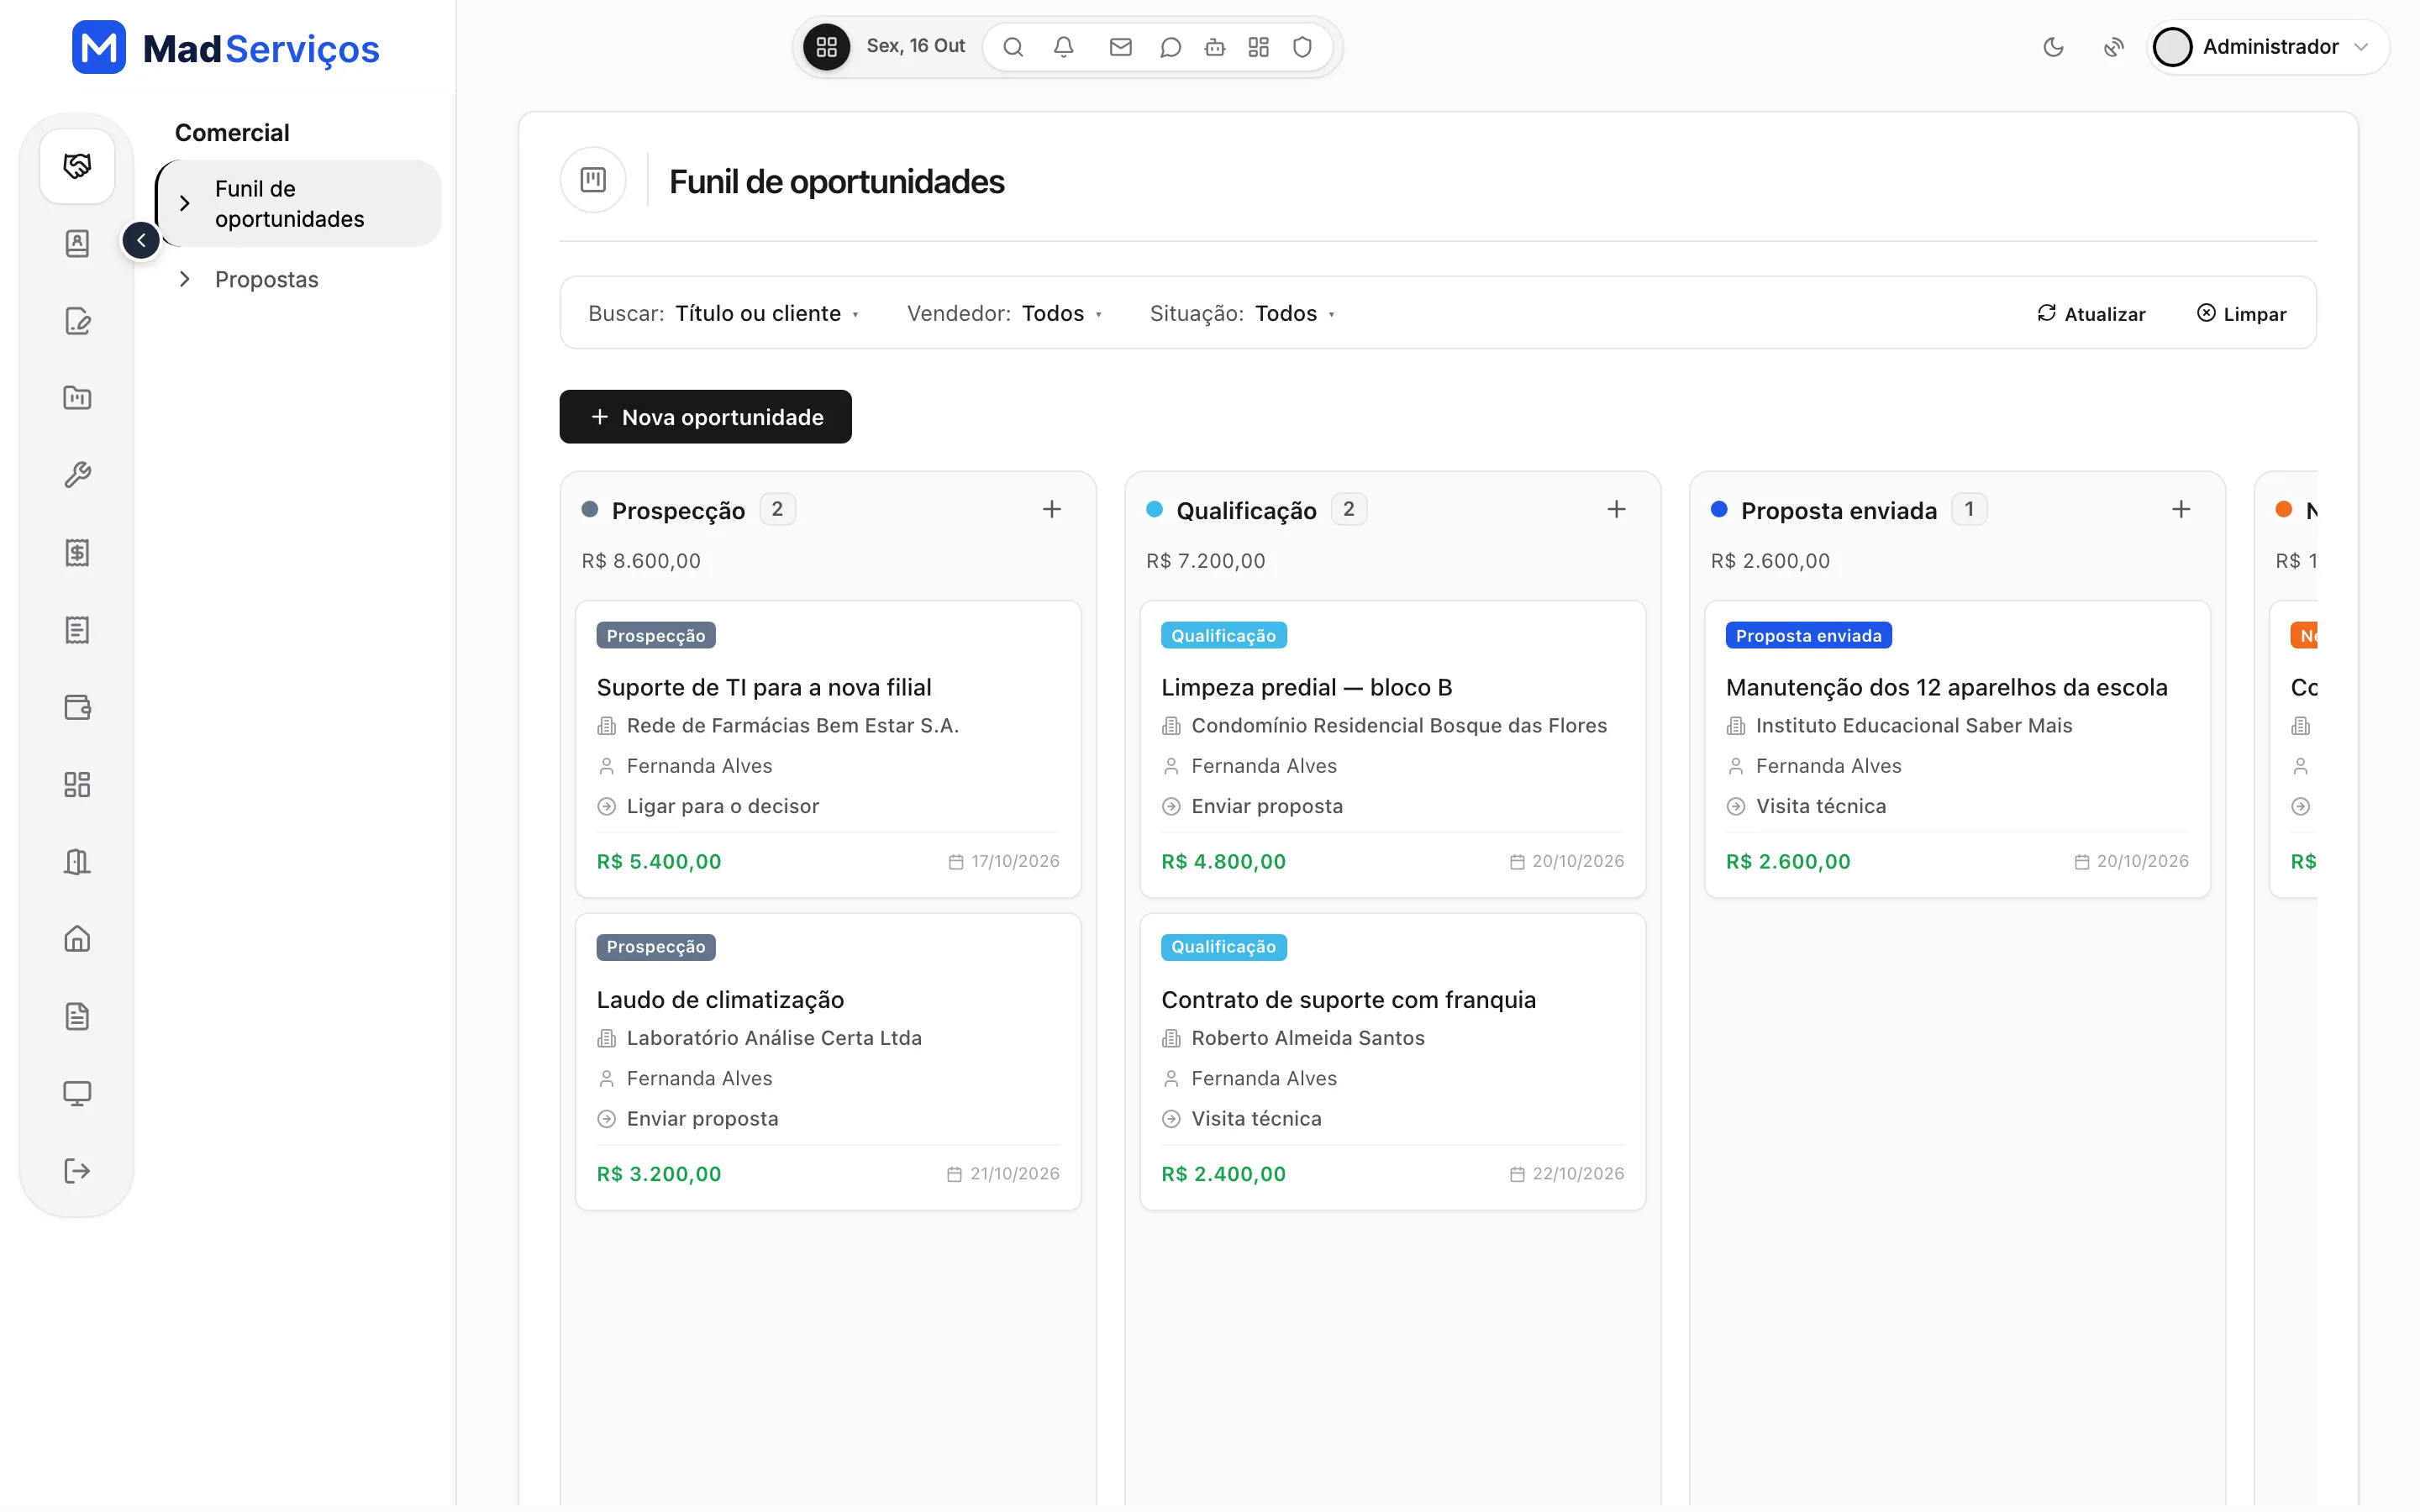The image size is (2420, 1512).
Task: Open the chat bubble icon
Action: 1170,47
